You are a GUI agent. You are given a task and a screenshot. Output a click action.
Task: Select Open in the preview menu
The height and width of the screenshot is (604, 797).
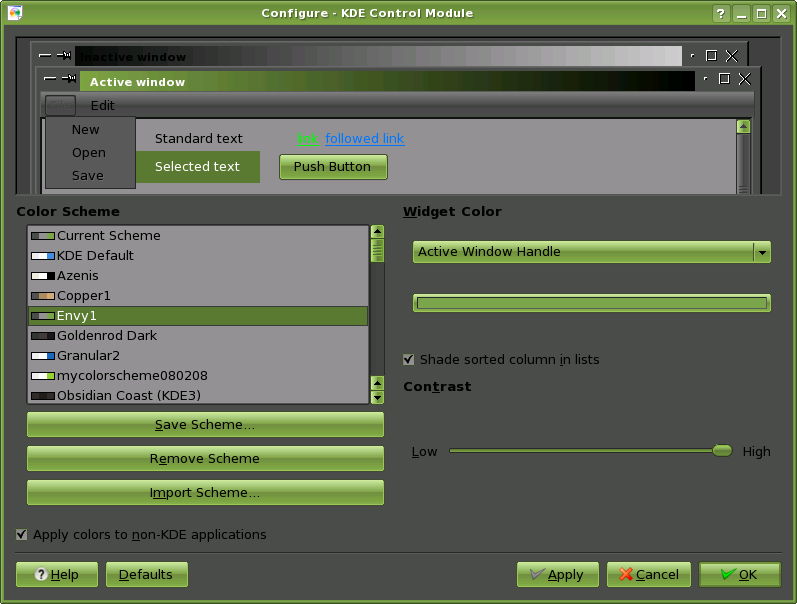tap(89, 153)
